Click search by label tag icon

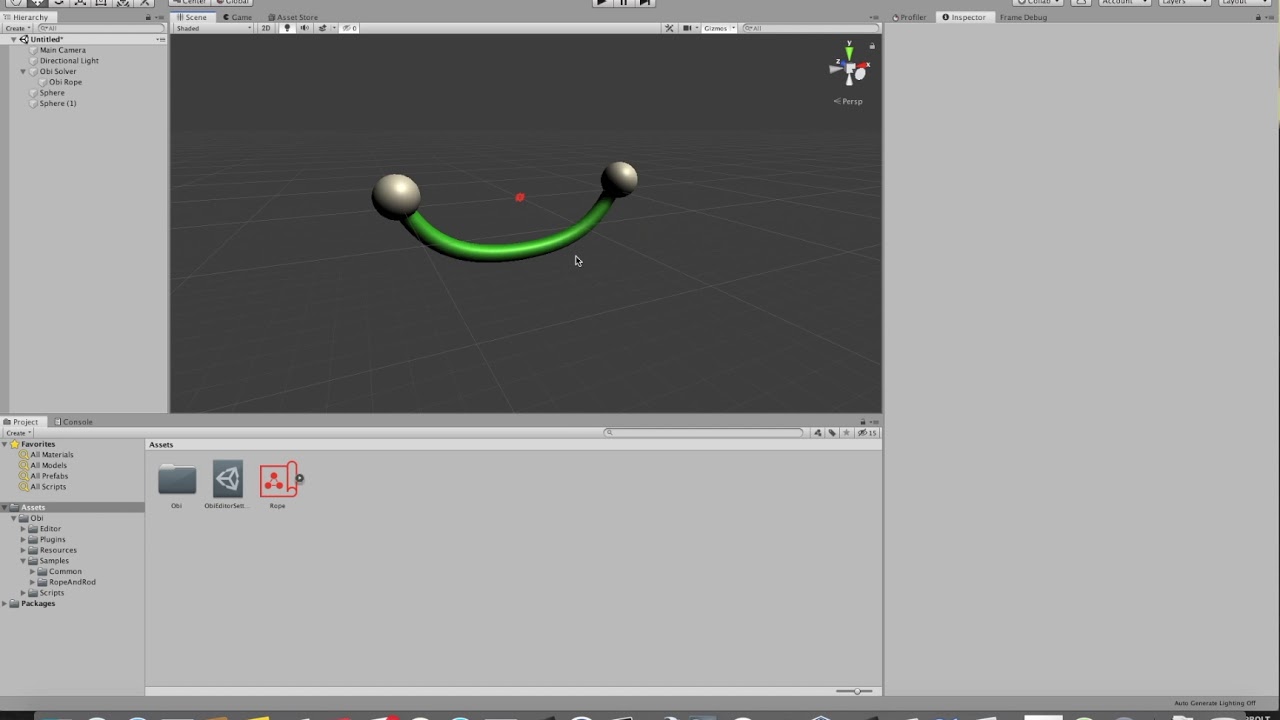pyautogui.click(x=832, y=433)
